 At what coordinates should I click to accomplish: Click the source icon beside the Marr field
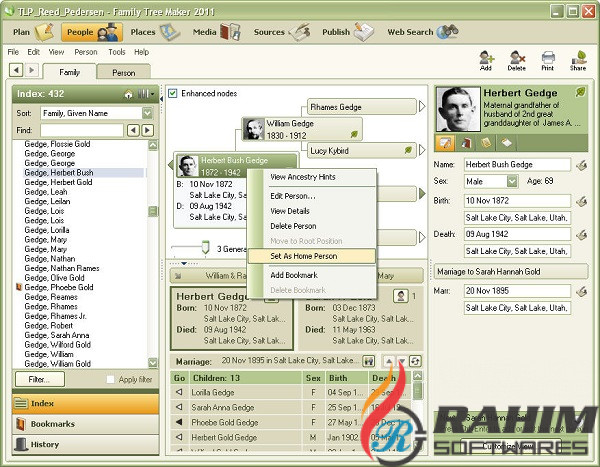point(581,291)
